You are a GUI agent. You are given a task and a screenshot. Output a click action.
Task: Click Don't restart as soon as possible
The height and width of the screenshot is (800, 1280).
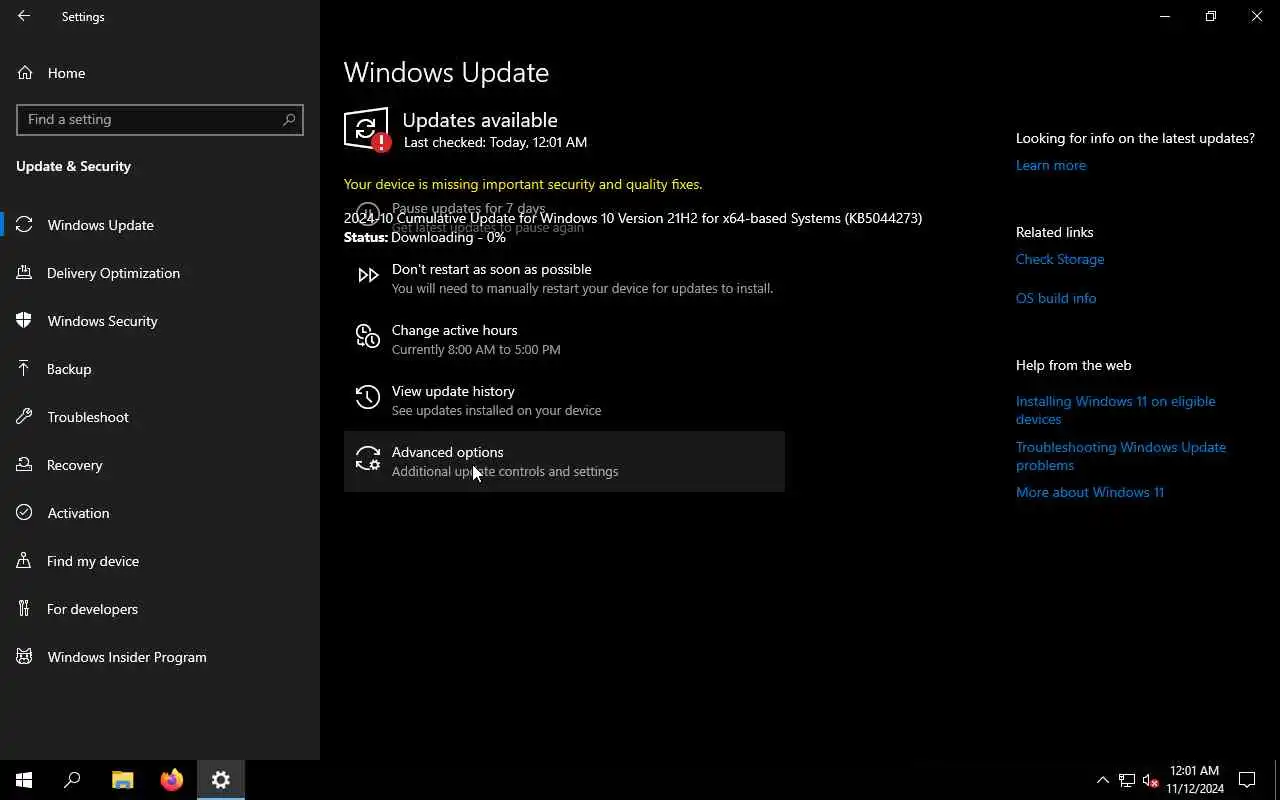click(564, 278)
